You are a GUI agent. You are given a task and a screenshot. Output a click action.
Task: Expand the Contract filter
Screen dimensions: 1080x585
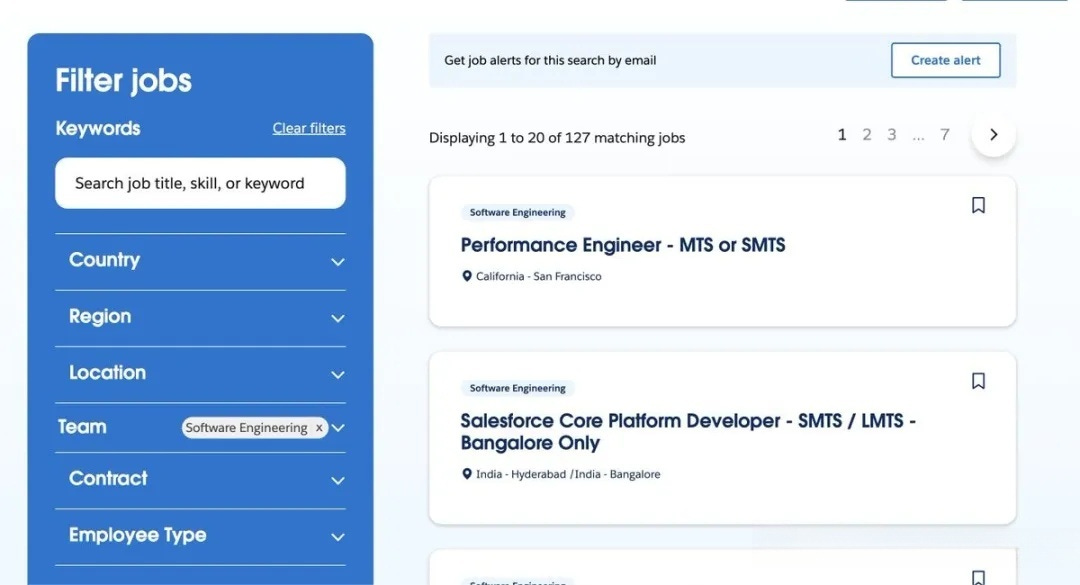pyautogui.click(x=200, y=480)
